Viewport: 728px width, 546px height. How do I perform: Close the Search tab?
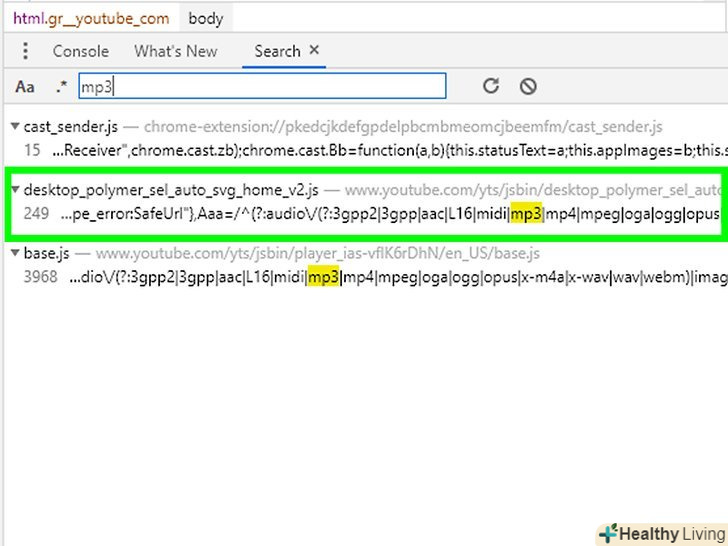coord(314,50)
